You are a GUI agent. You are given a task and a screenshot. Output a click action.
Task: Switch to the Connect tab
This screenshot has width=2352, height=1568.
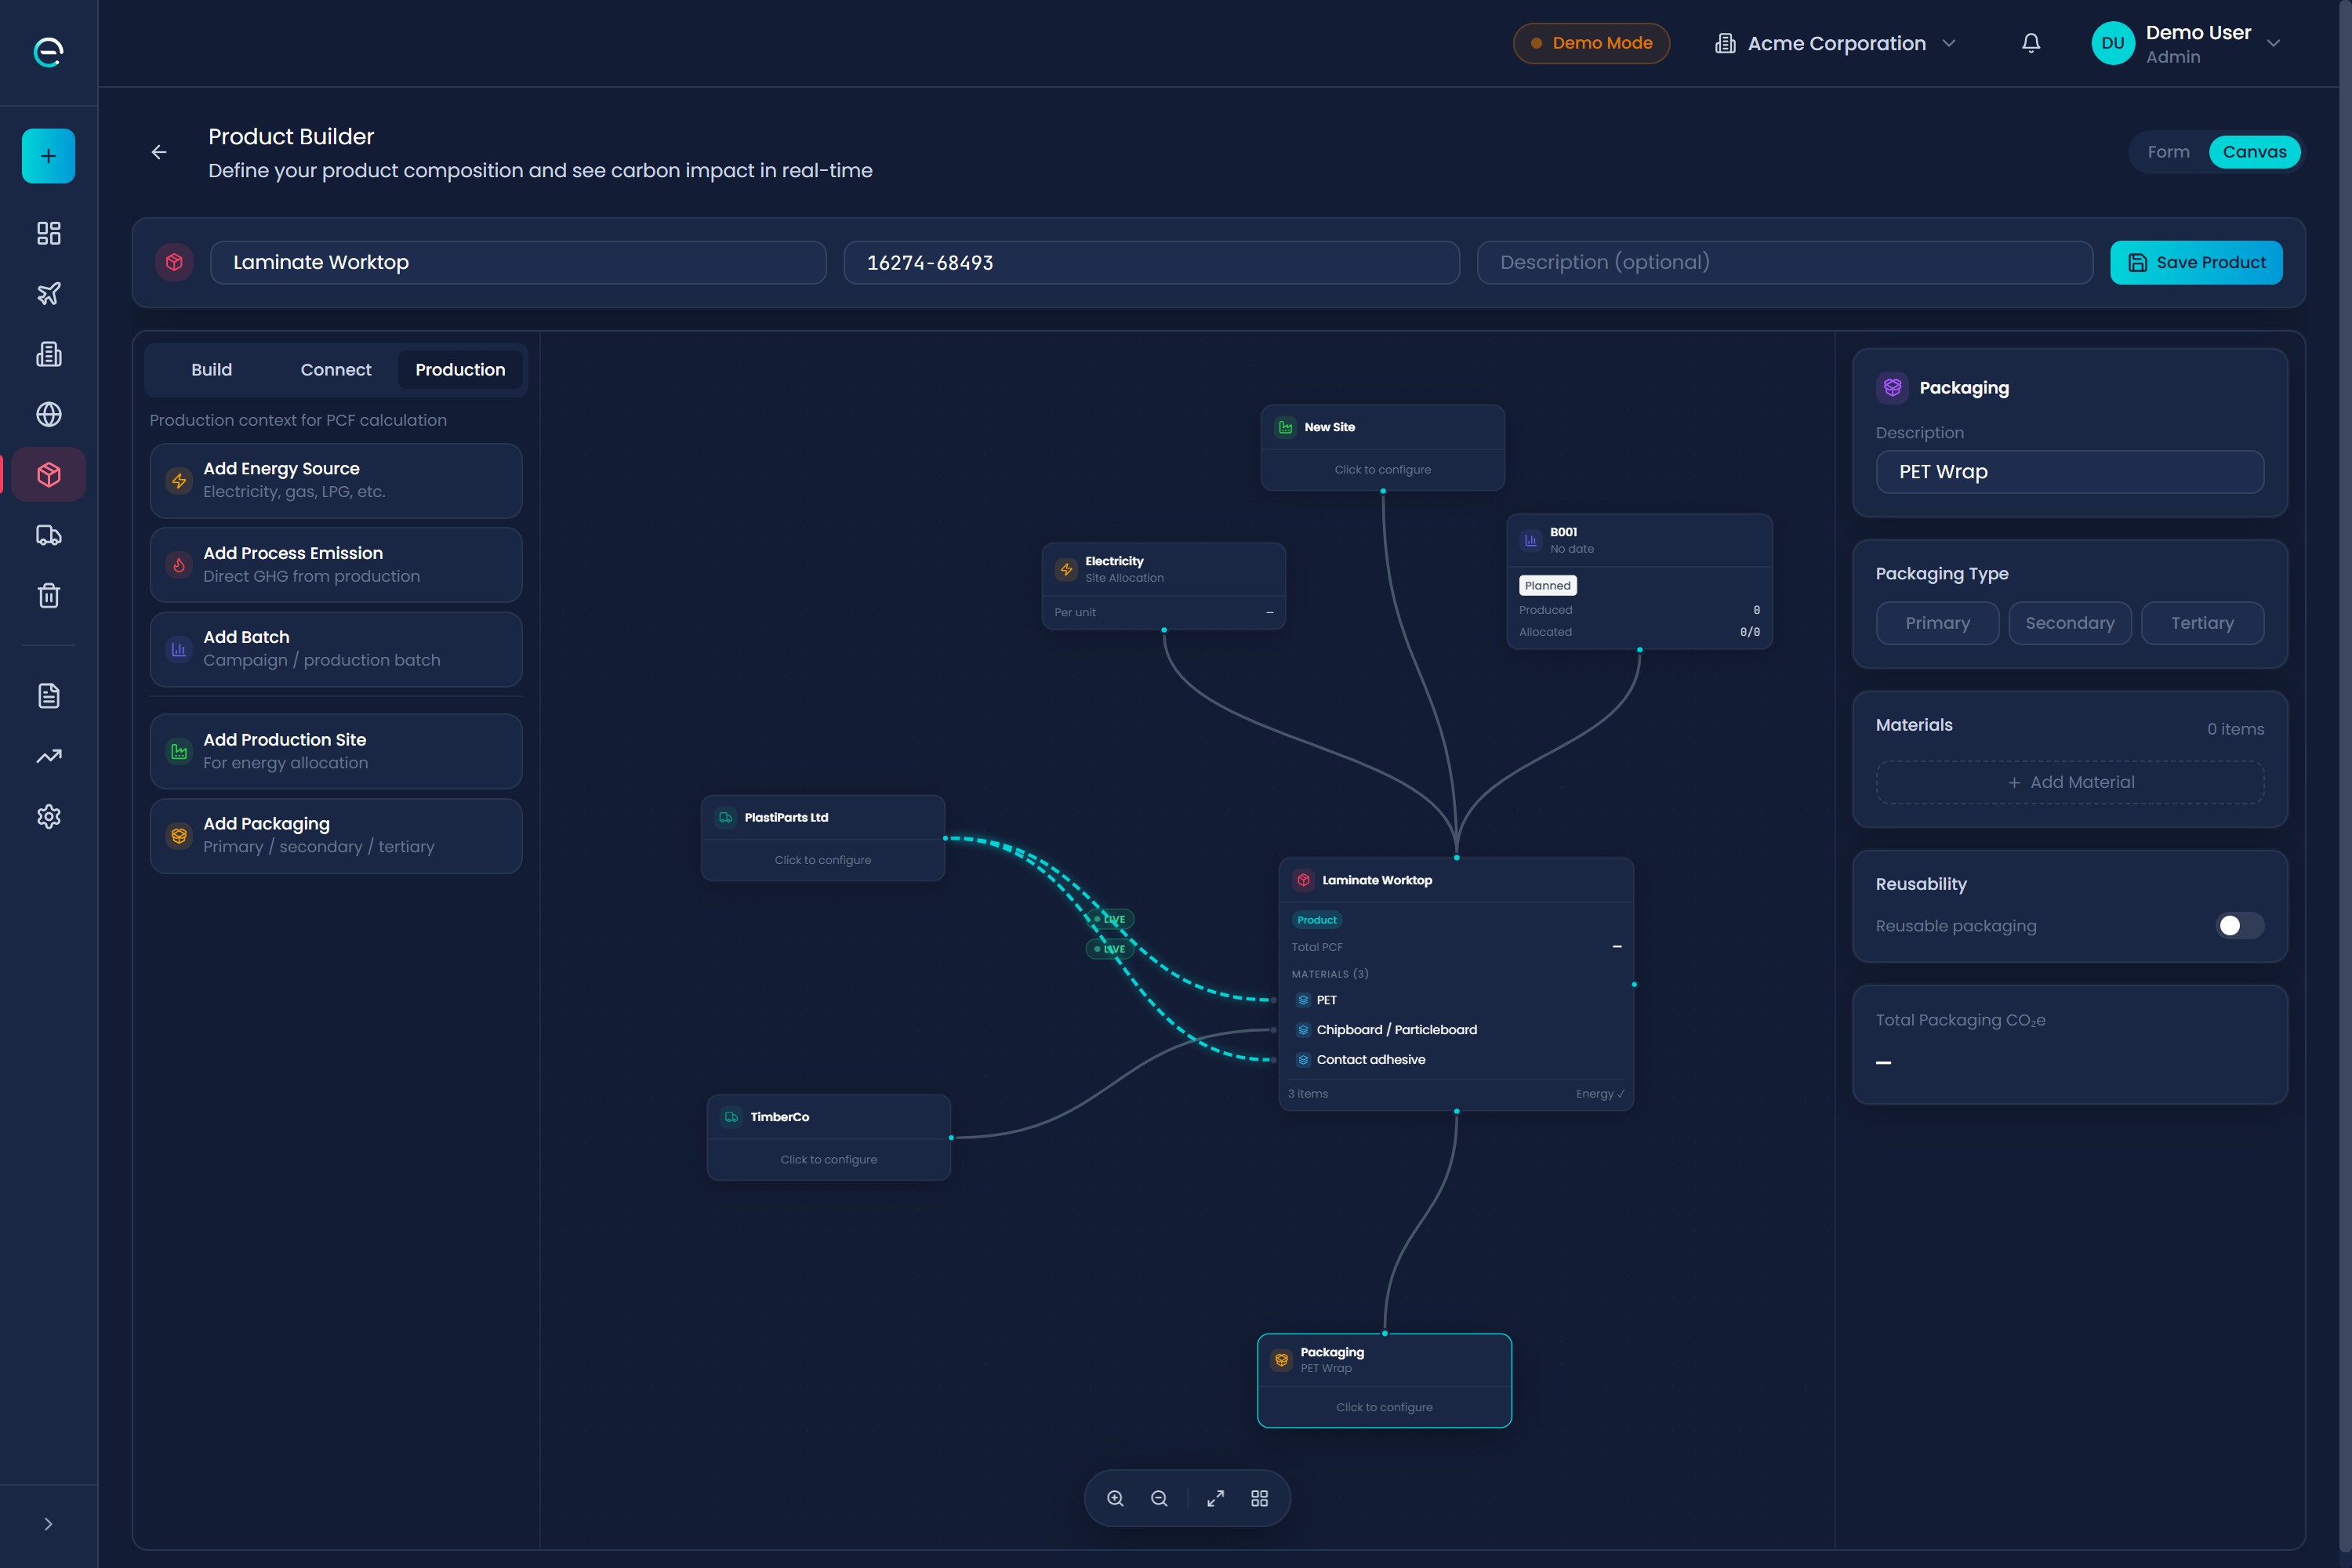pos(335,370)
